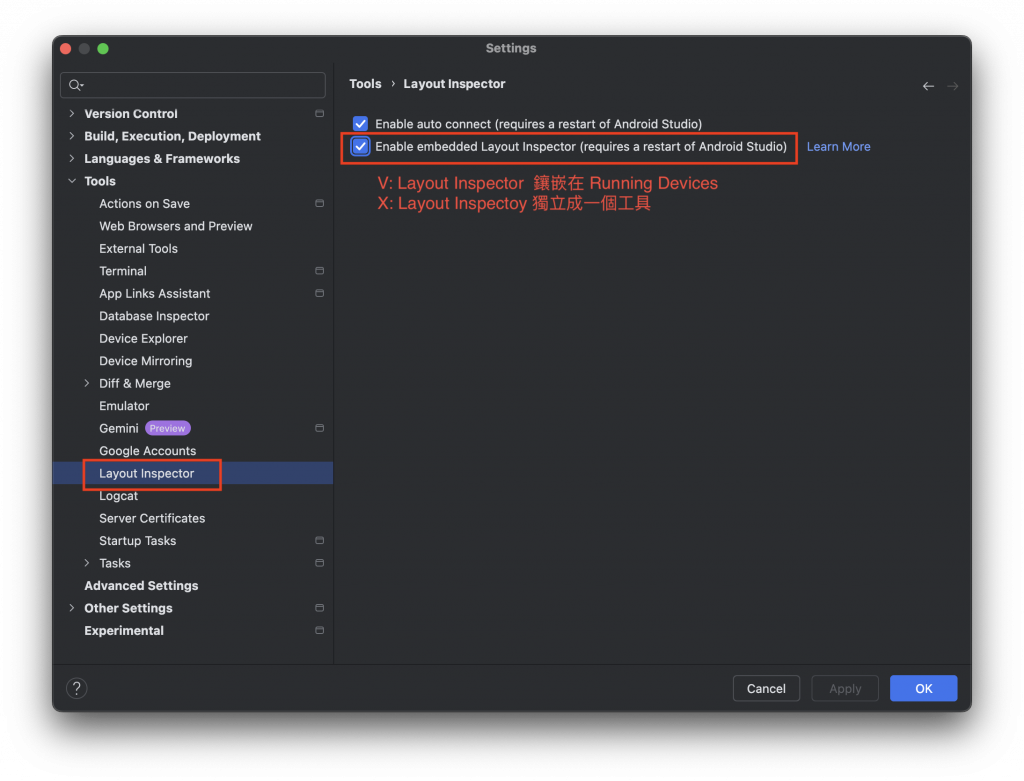Open Database Inspector settings
1024x781 pixels.
(154, 316)
